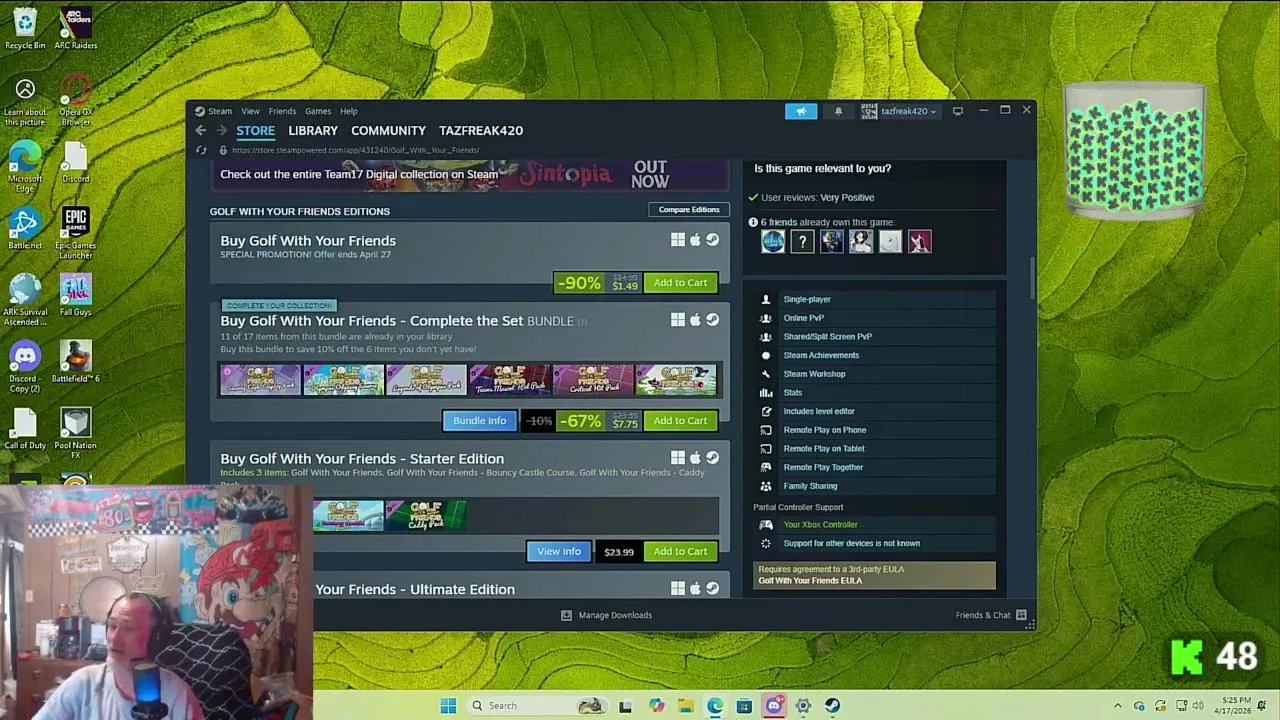Switch to the STORE tab
The image size is (1280, 720).
255,131
